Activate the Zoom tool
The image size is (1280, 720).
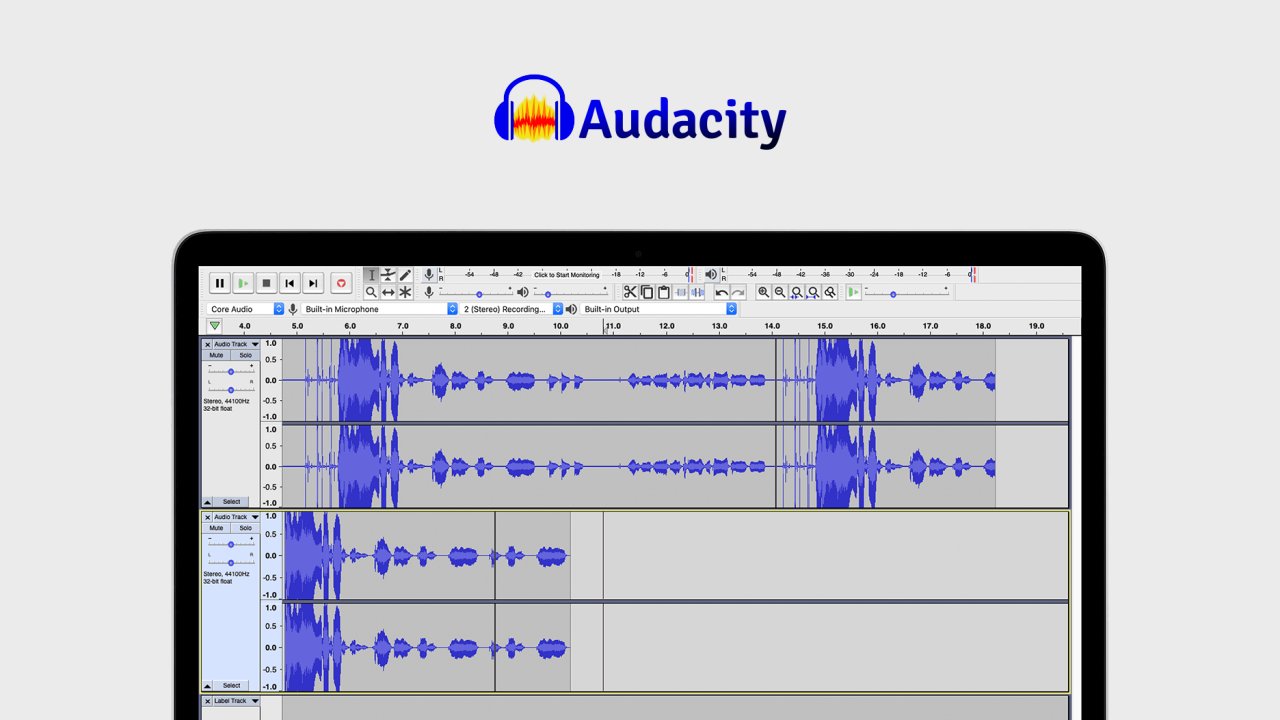tap(371, 291)
